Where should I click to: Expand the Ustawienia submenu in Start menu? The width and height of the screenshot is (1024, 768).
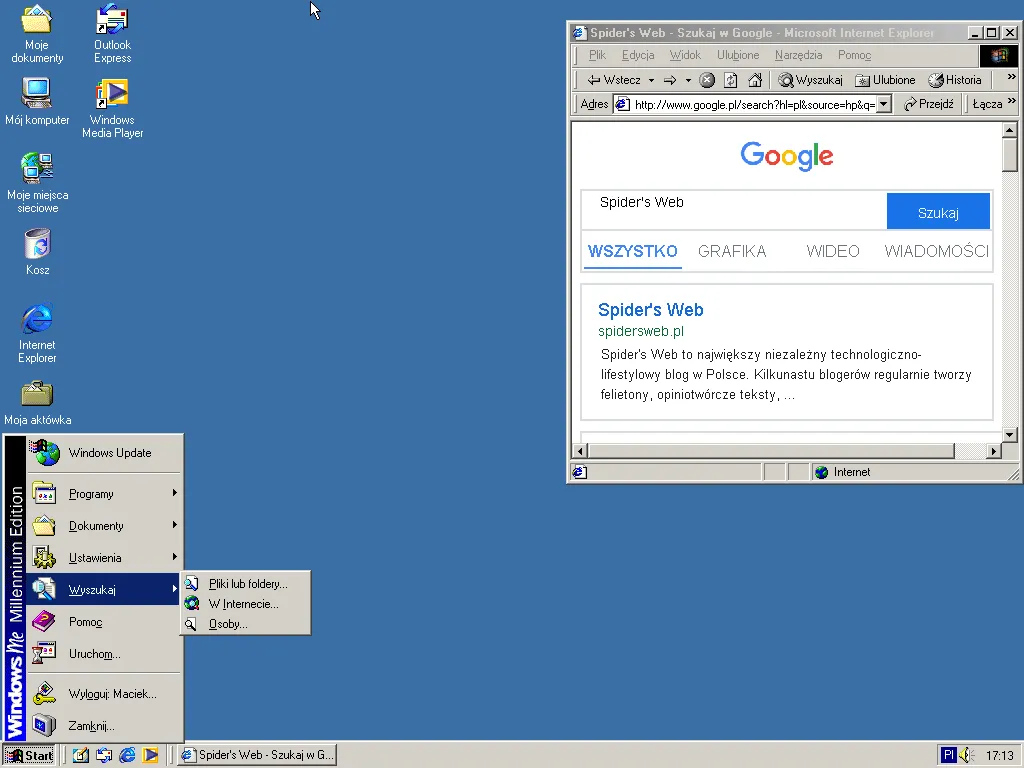coord(104,558)
